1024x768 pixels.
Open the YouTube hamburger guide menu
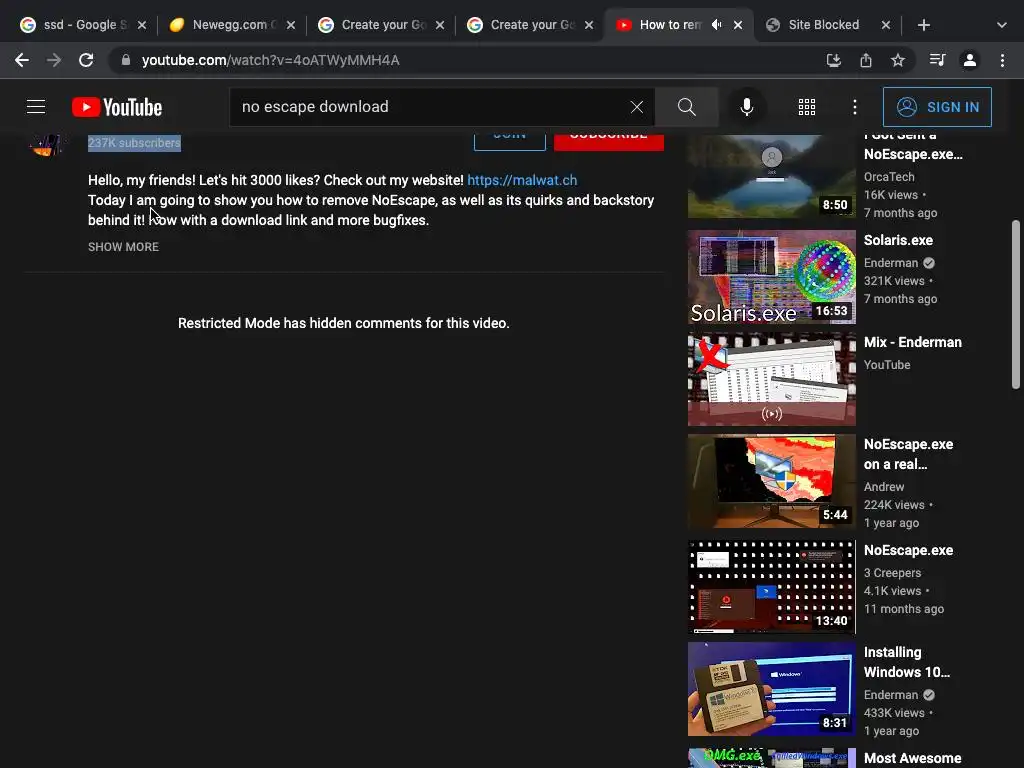pos(36,106)
